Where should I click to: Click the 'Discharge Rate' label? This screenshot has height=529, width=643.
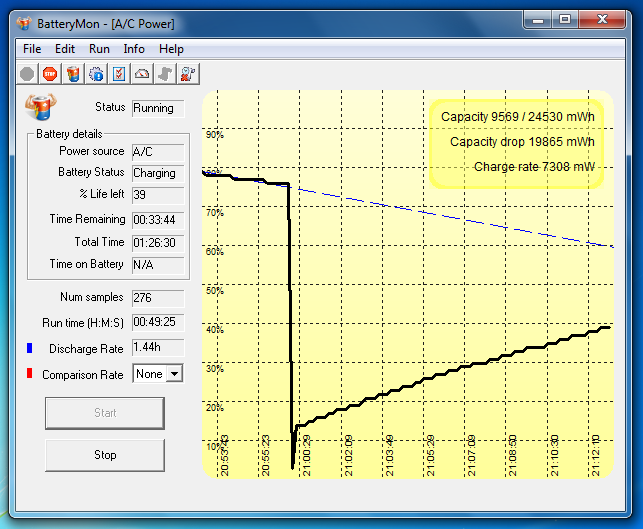click(x=86, y=349)
